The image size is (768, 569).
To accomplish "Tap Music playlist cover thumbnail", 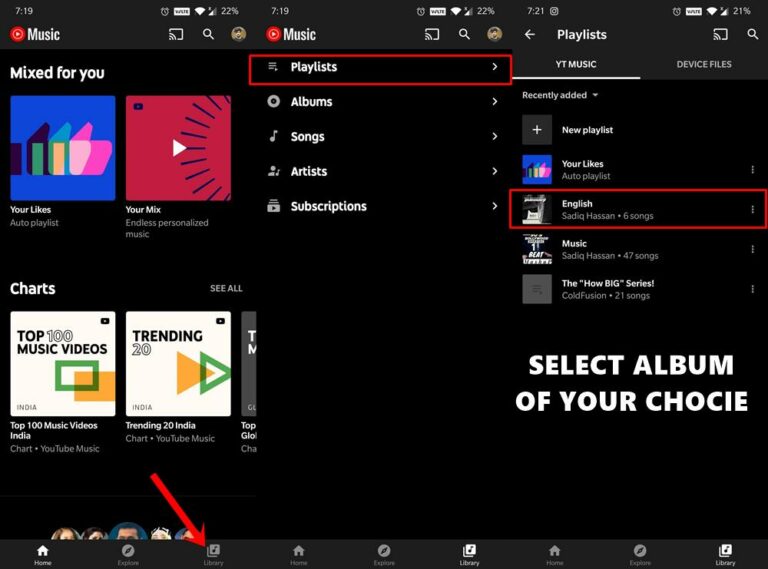I will (537, 249).
